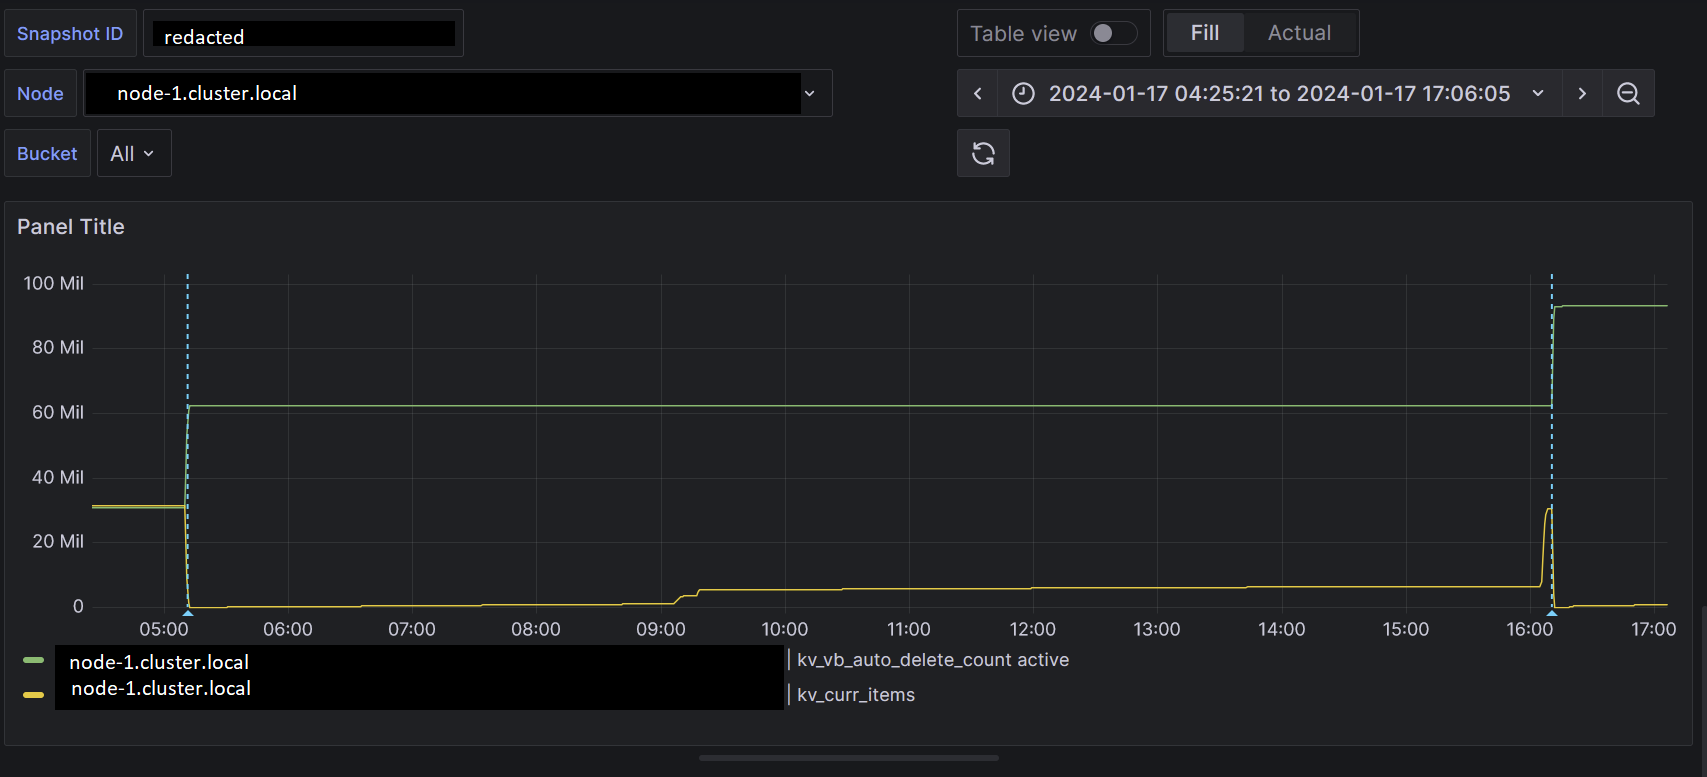Toggle the Table view switch
This screenshot has width=1707, height=777.
[1112, 33]
